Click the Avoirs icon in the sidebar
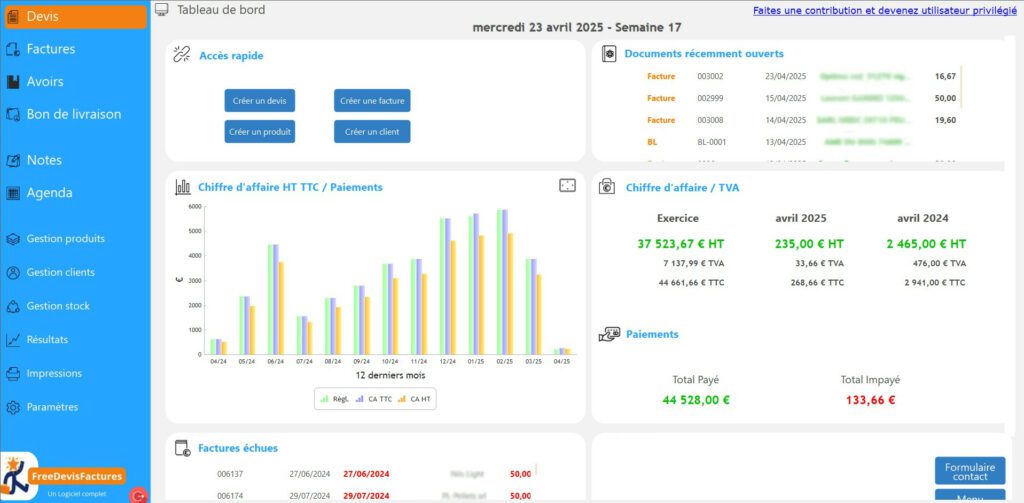This screenshot has height=503, width=1024. pos(13,82)
